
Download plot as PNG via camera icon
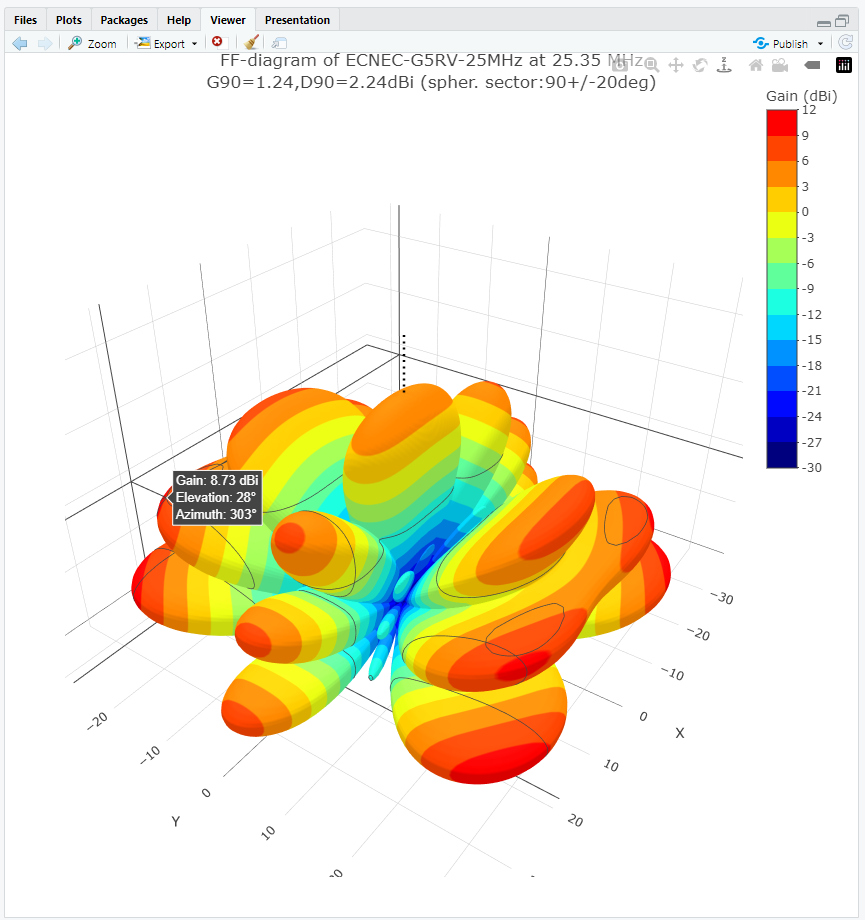click(x=620, y=65)
